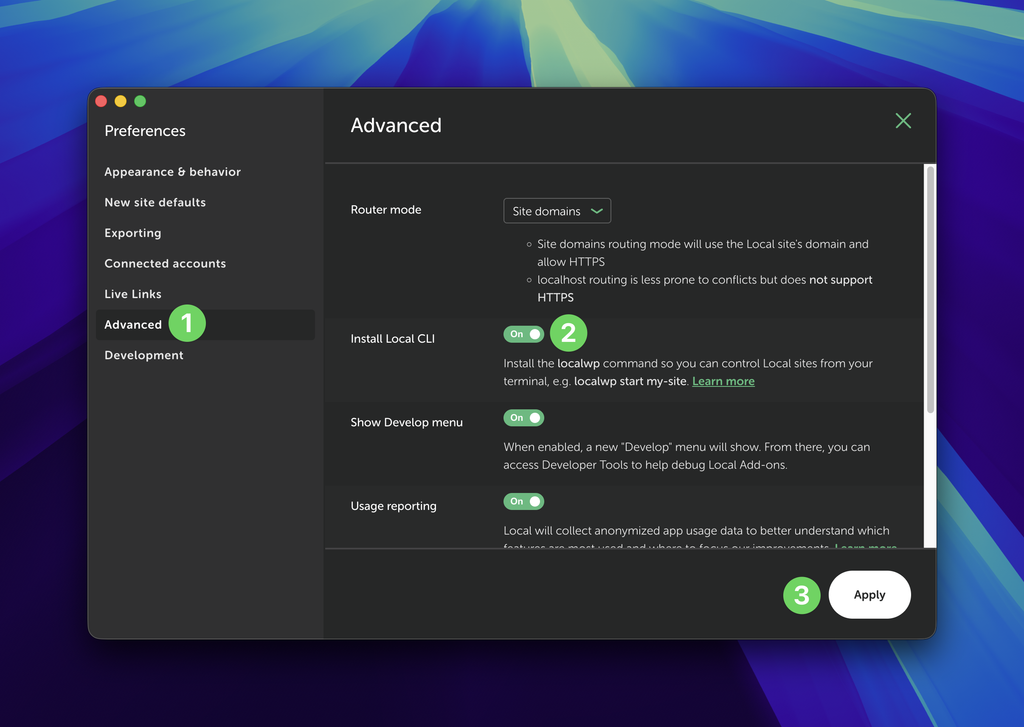Open Learn more link for Local CLI
1024x727 pixels.
[x=723, y=381]
